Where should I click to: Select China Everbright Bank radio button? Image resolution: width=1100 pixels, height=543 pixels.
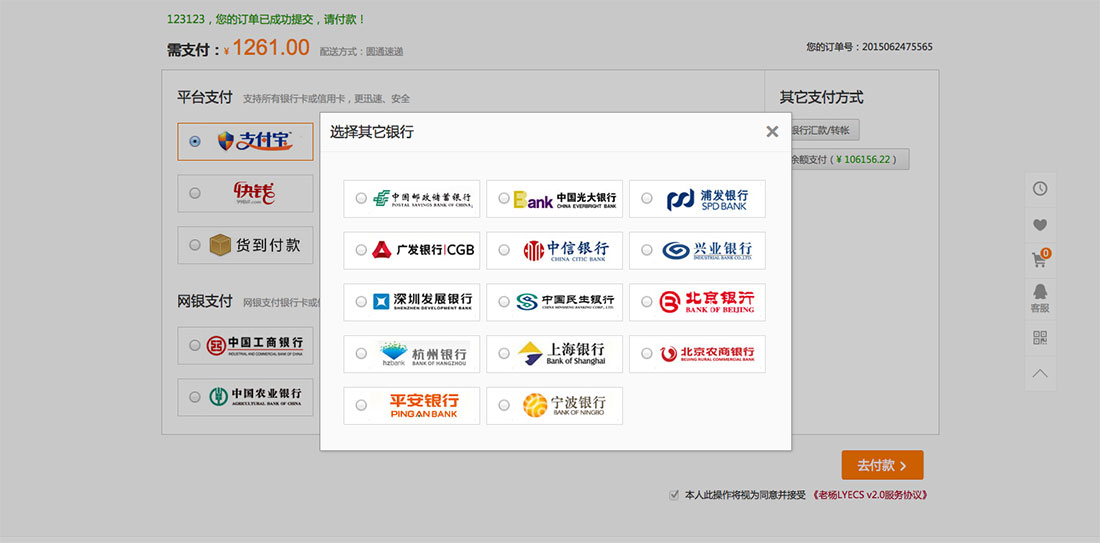coord(504,199)
